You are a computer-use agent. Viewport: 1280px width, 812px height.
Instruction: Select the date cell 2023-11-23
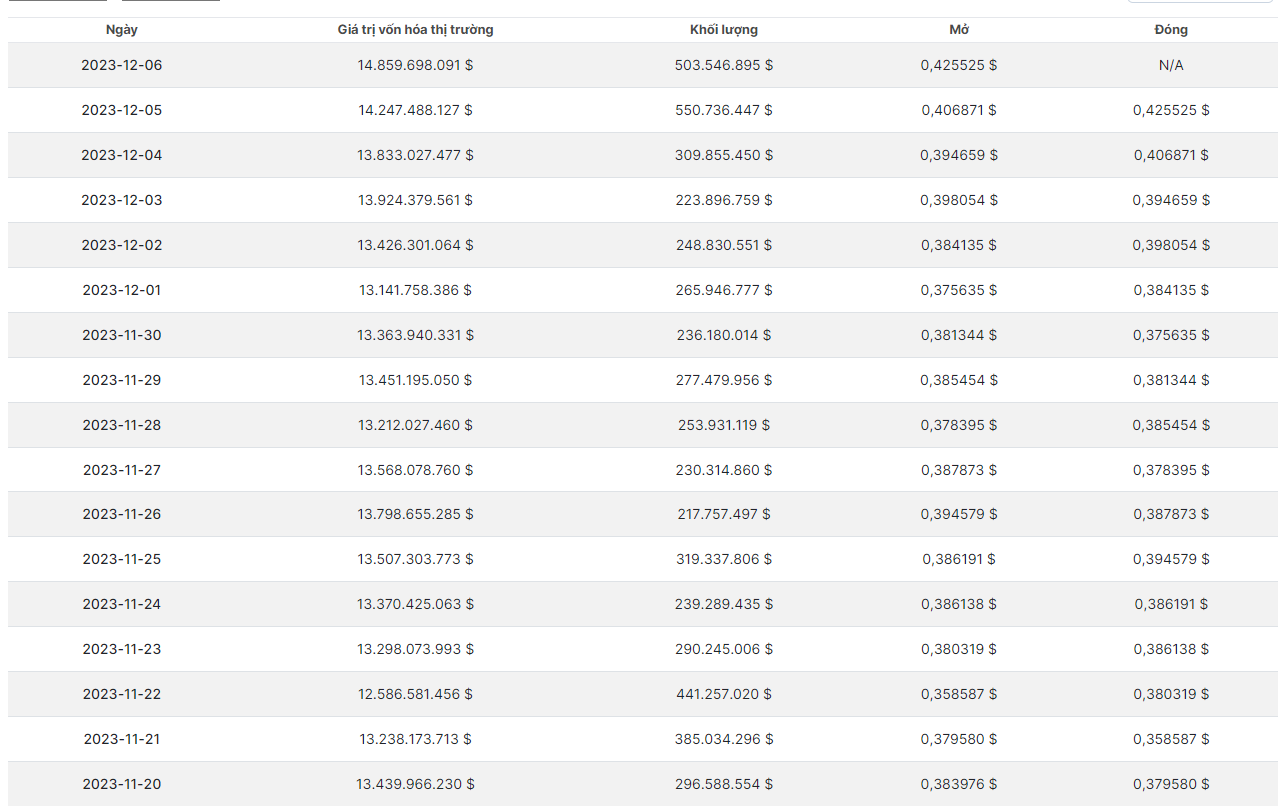[x=121, y=649]
